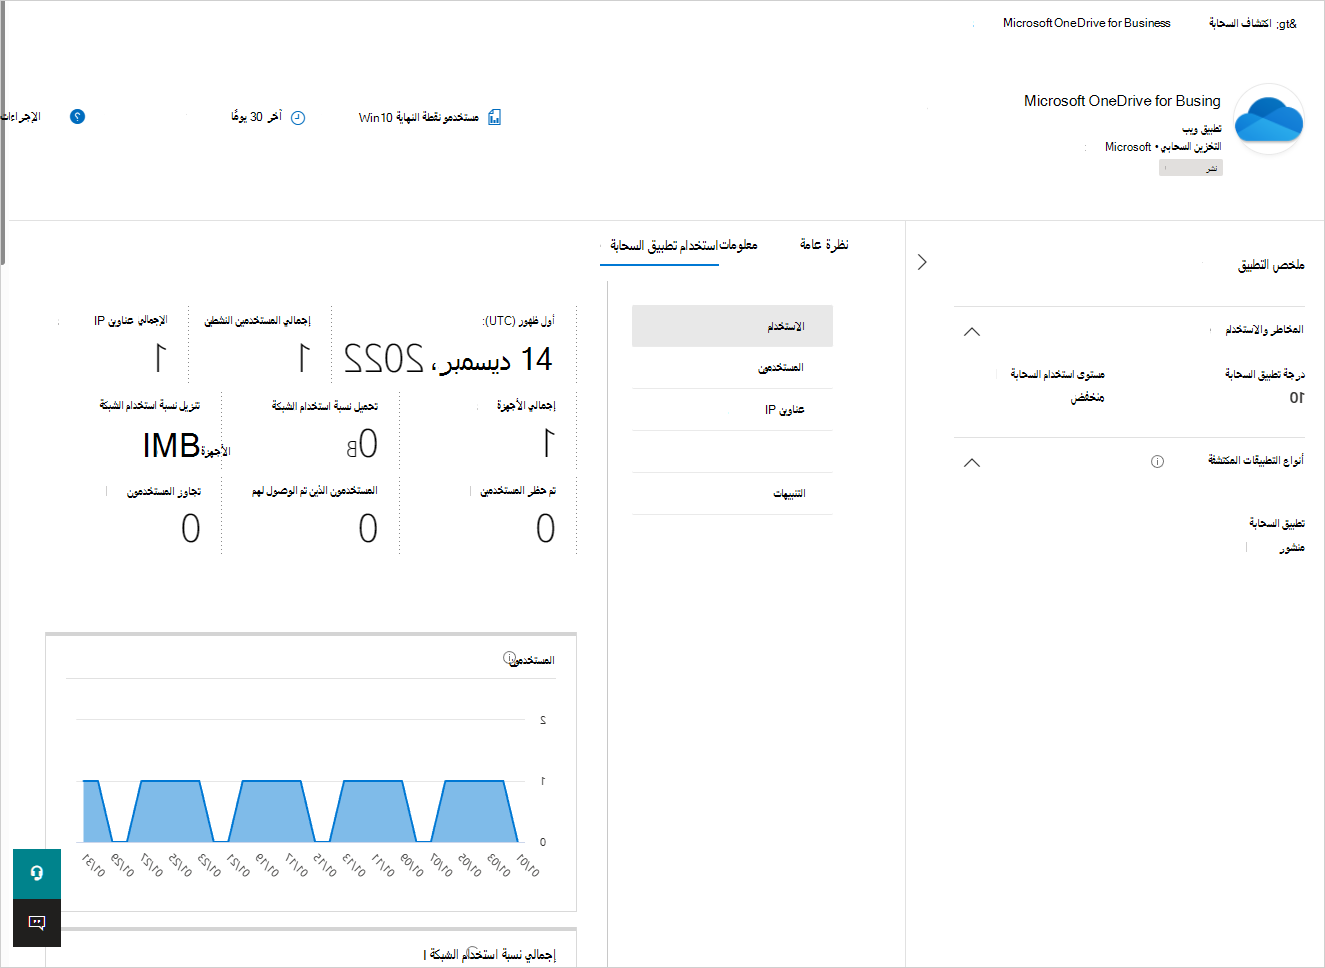Click the clock icon beside 30 days filter
The height and width of the screenshot is (968, 1325).
(298, 118)
